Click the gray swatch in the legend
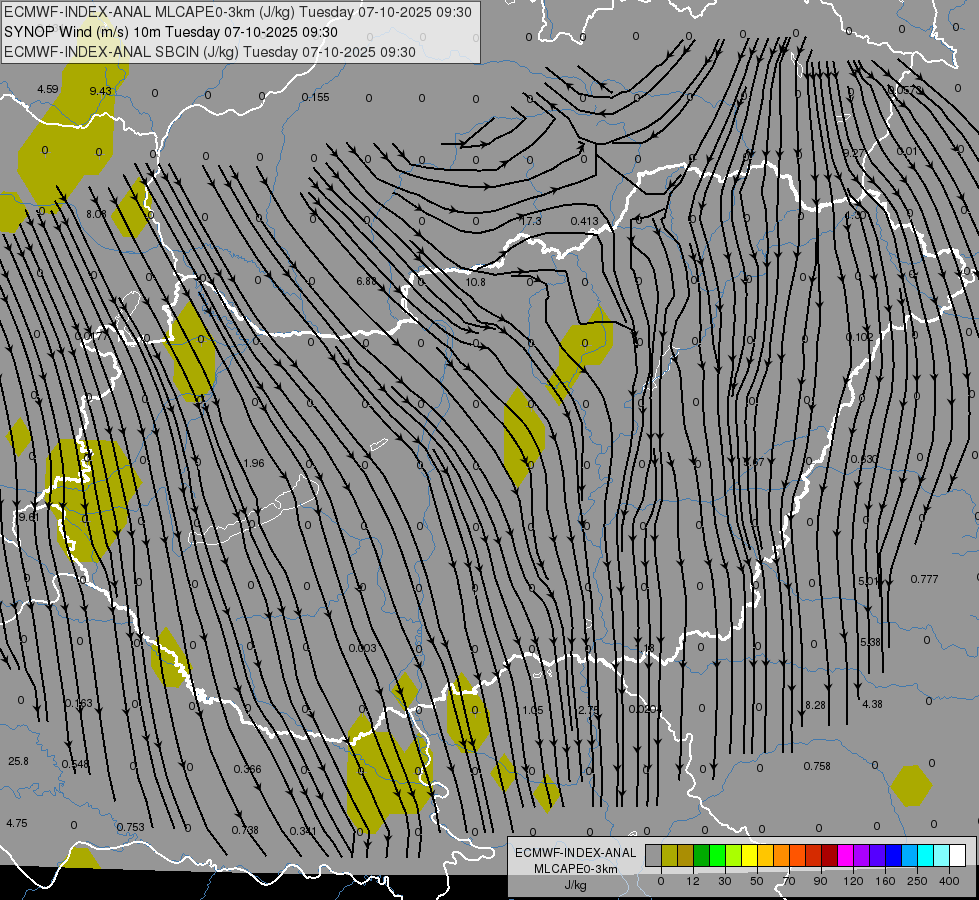The width and height of the screenshot is (979, 900). (x=653, y=855)
